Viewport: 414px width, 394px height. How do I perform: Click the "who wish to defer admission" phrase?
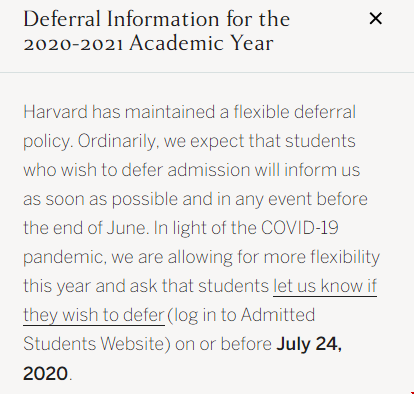click(x=137, y=170)
